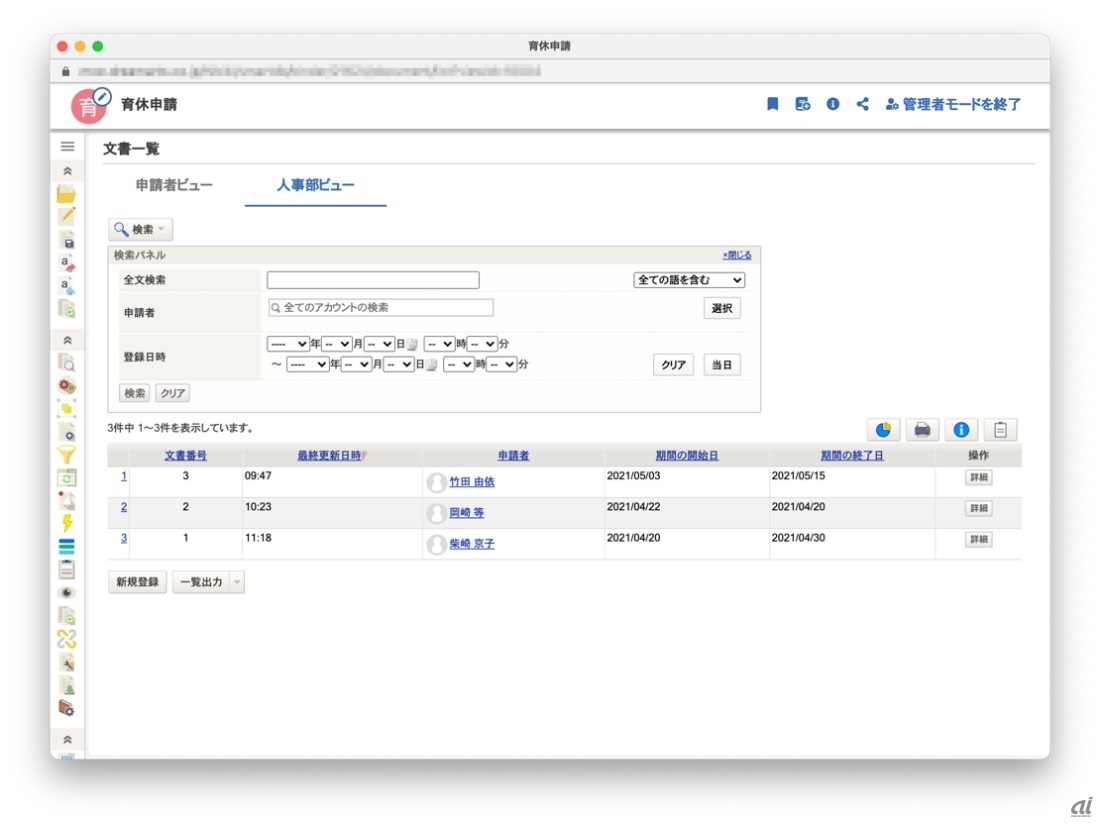Click the yellow folder sidebar icon
The height and width of the screenshot is (825, 1100).
pyautogui.click(x=67, y=194)
